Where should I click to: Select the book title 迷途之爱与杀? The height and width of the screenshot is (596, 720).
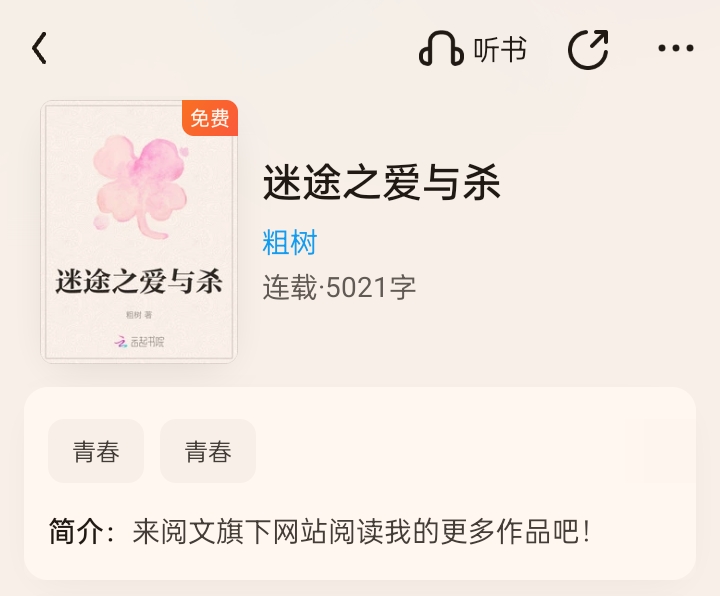point(382,183)
